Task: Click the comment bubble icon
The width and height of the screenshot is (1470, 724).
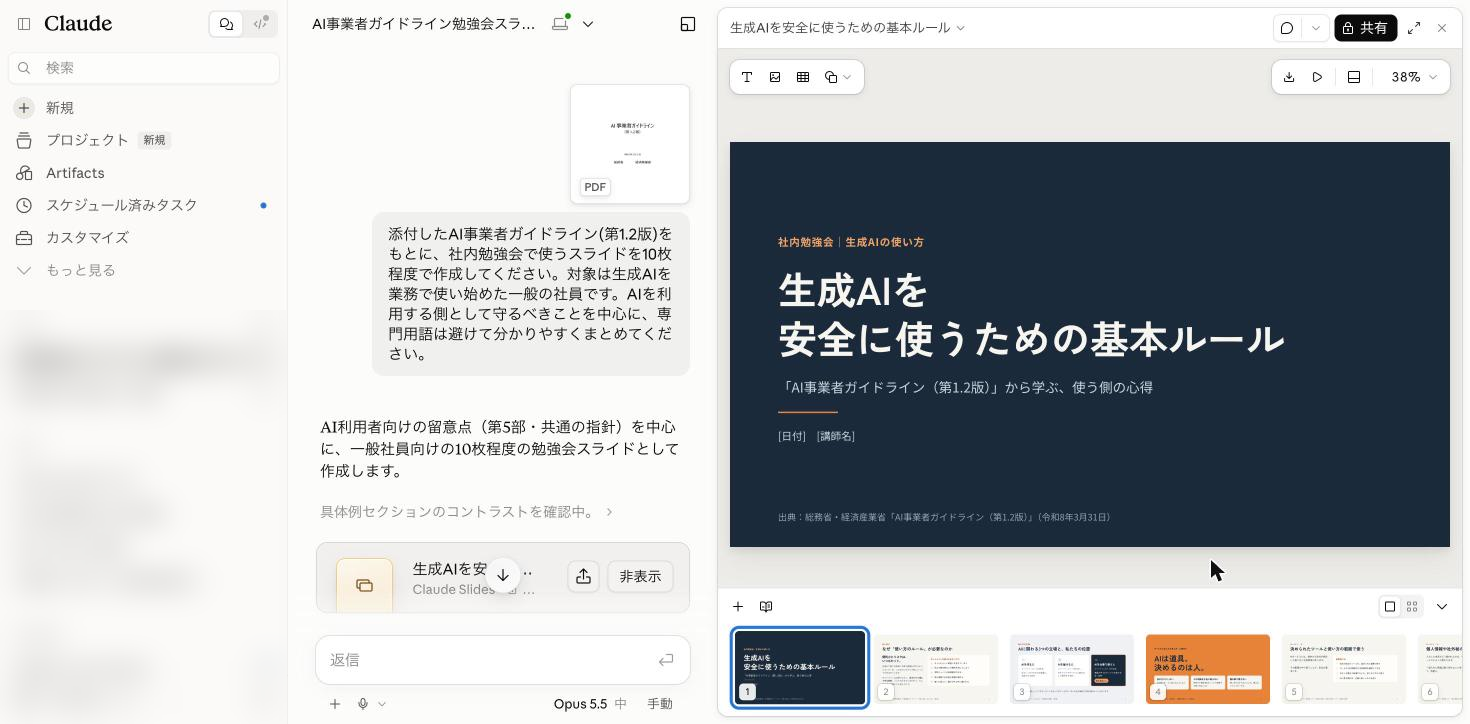Action: coord(1287,28)
